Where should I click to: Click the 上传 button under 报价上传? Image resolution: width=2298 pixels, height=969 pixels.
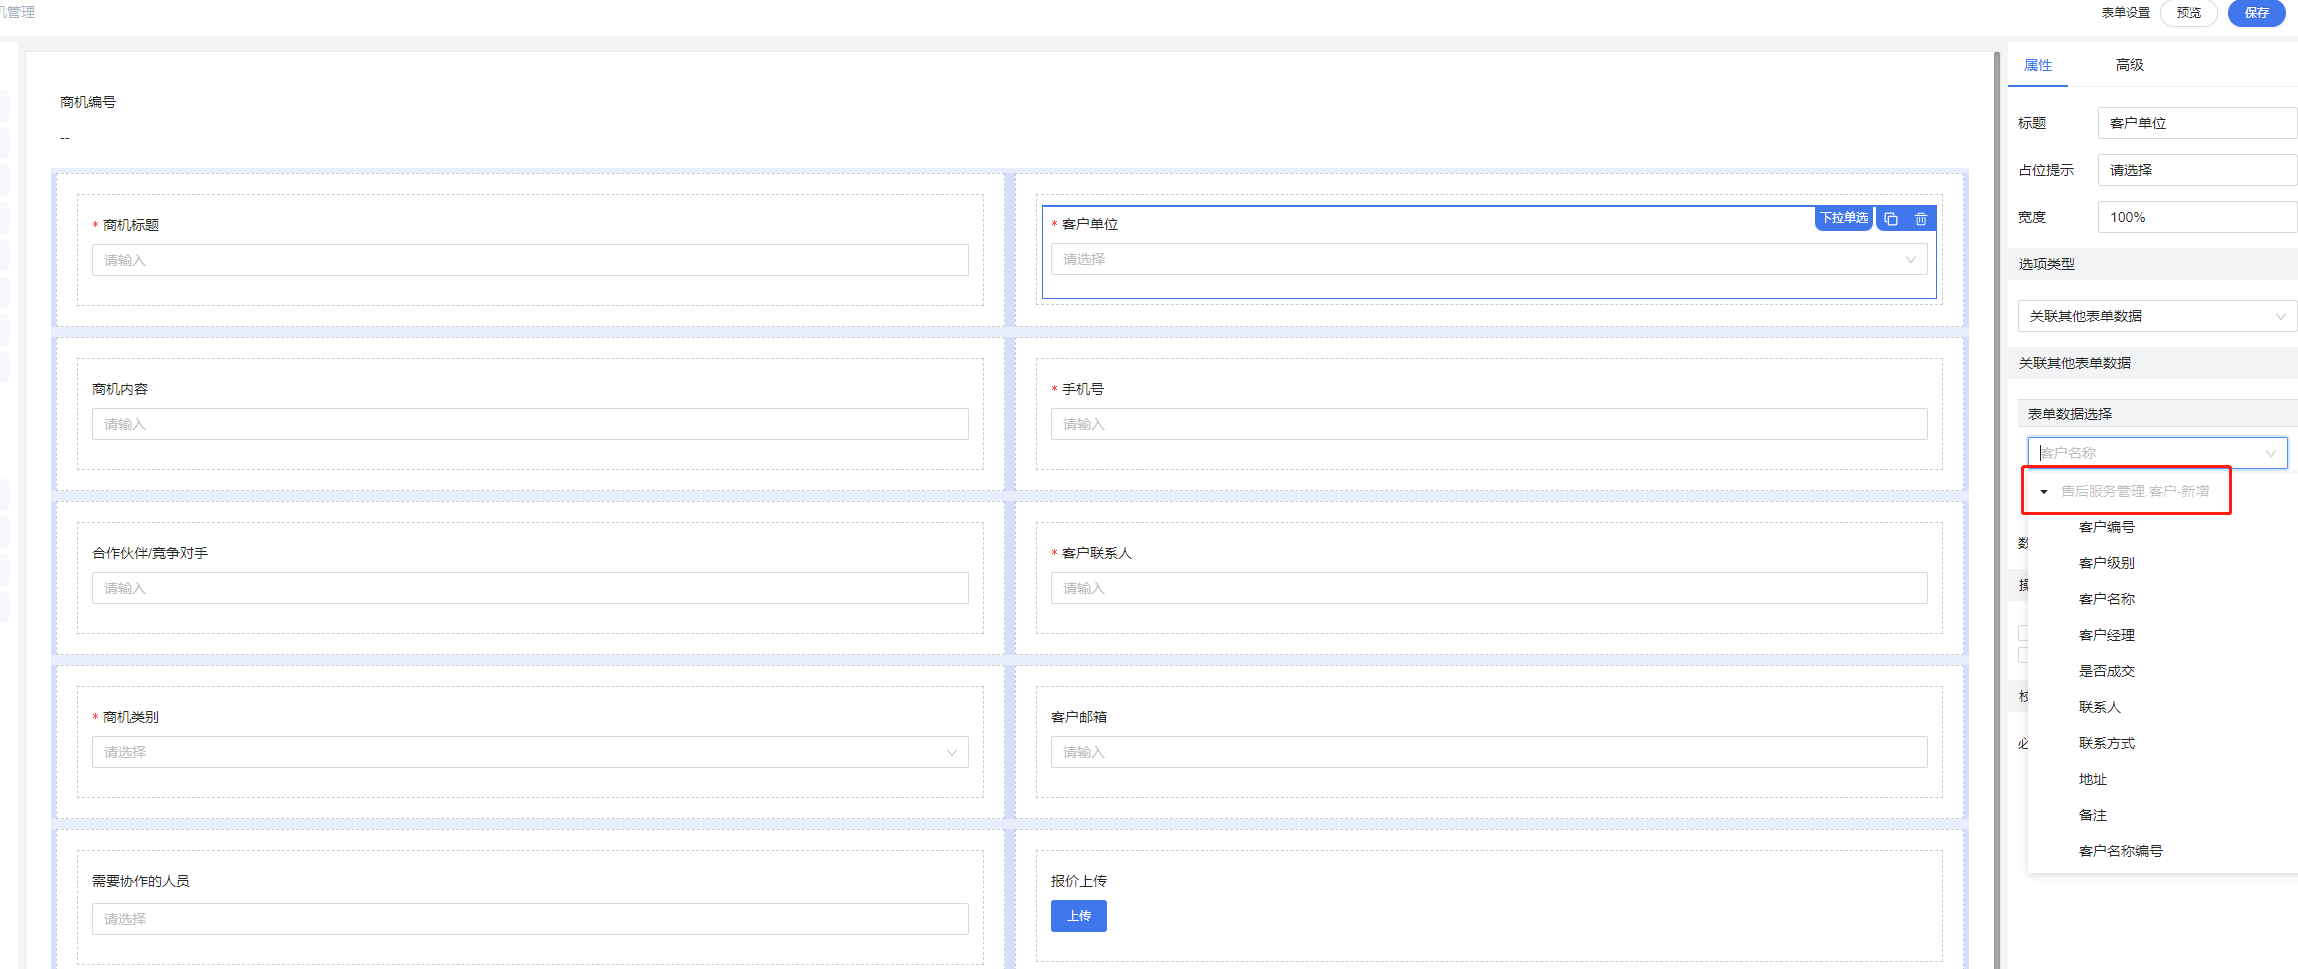coord(1078,916)
